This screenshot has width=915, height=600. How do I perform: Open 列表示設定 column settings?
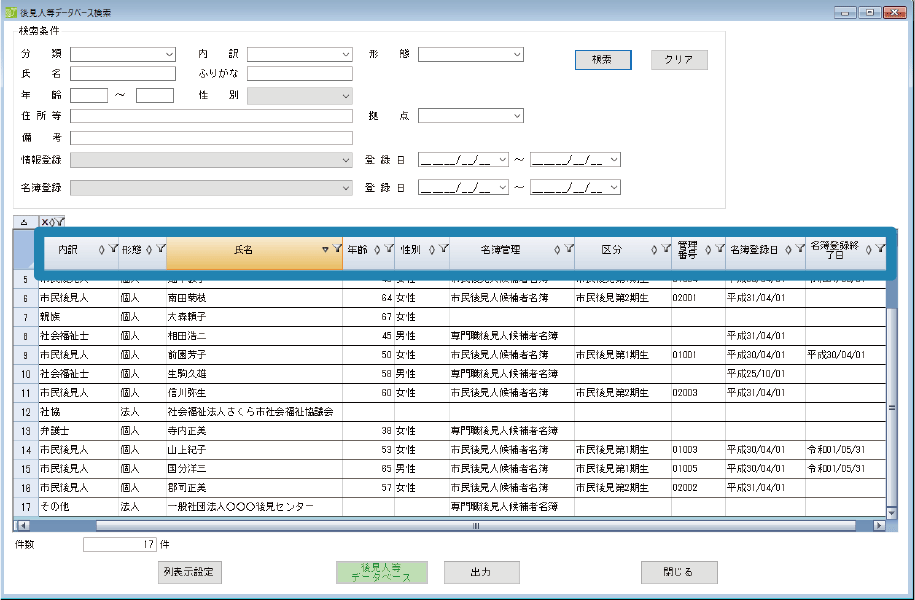click(188, 572)
